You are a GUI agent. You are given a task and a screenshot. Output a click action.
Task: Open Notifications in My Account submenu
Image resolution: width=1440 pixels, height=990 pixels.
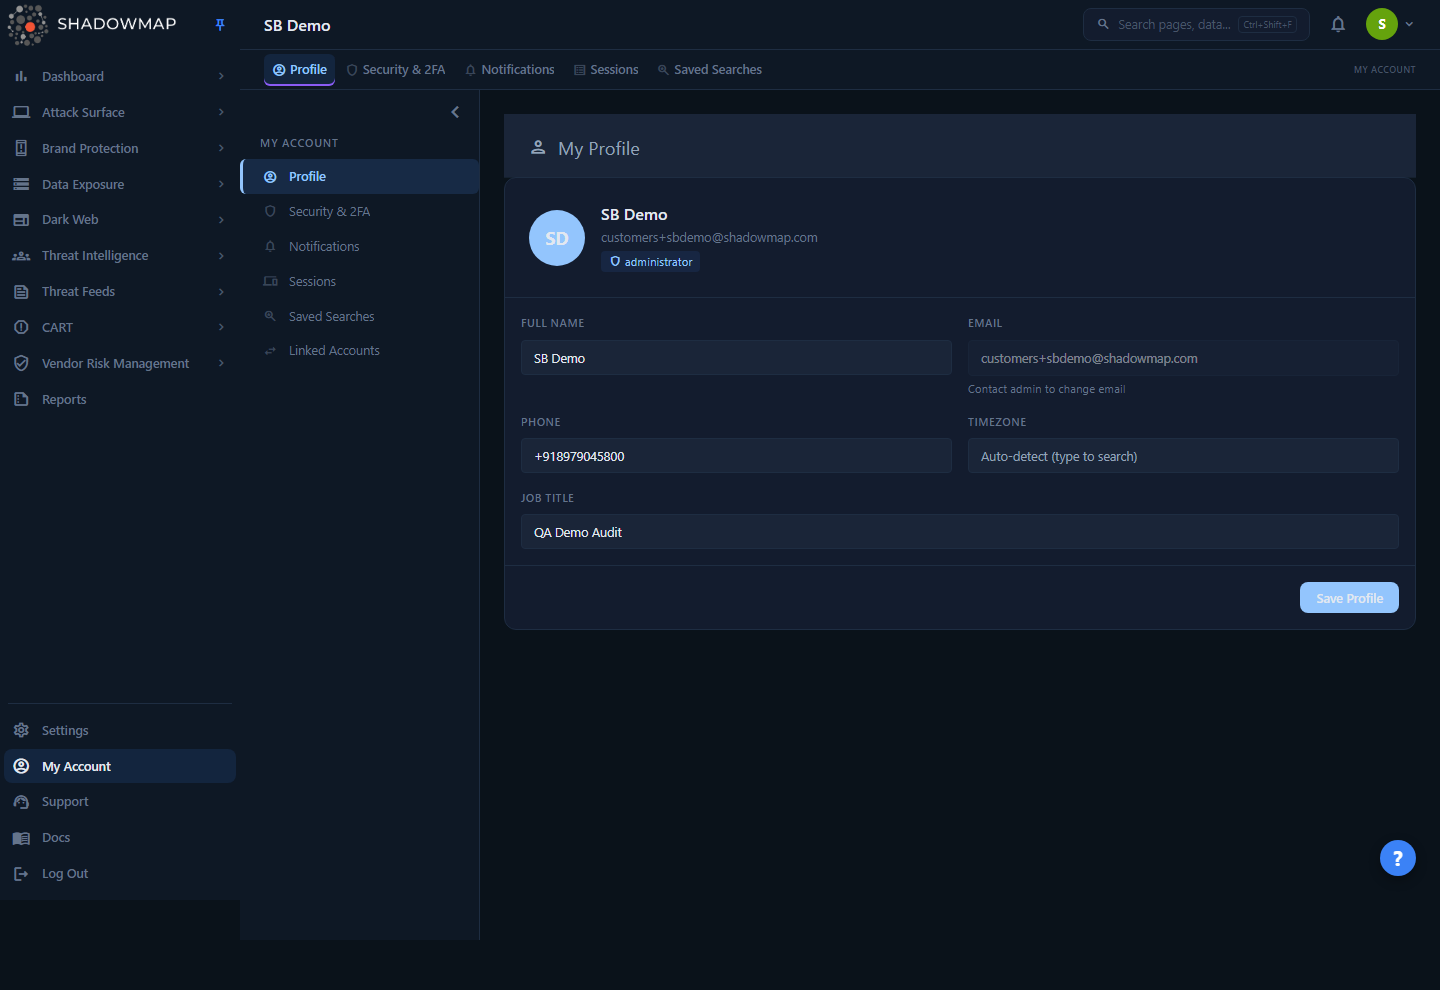coord(360,247)
